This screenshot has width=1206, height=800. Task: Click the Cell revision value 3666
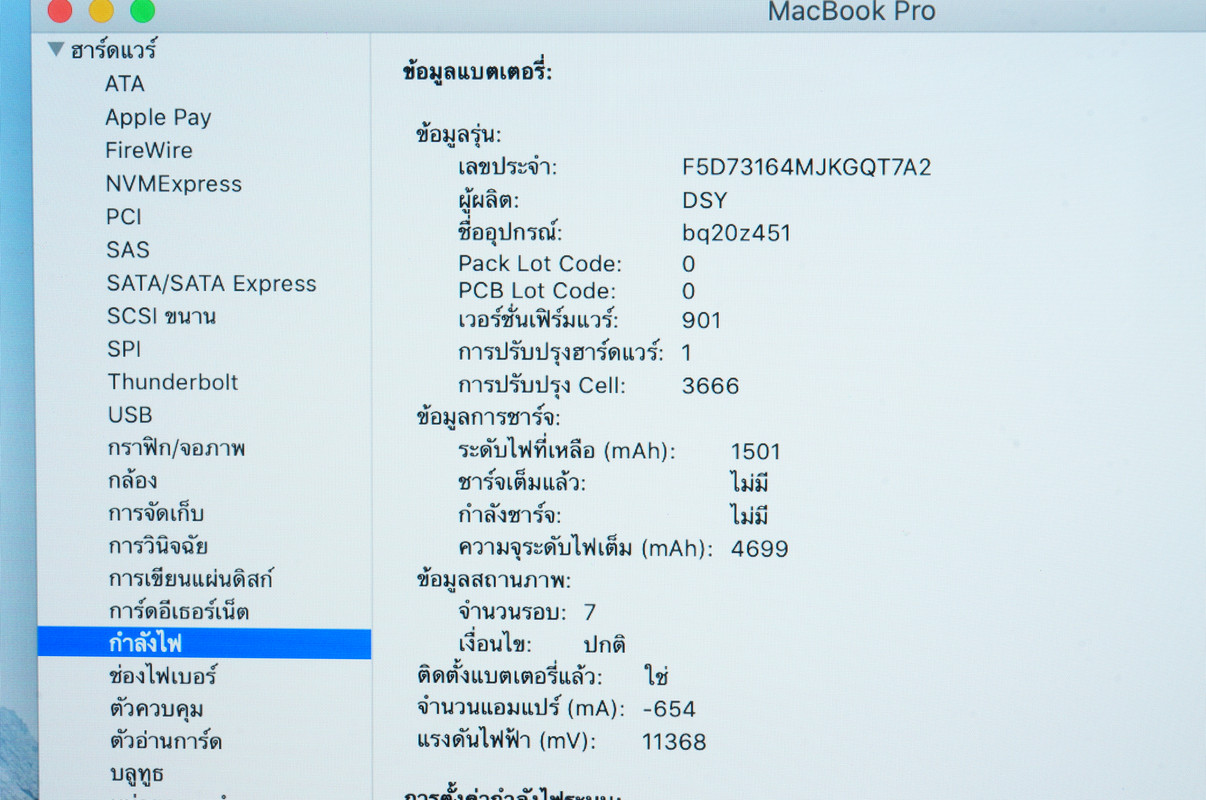[710, 386]
